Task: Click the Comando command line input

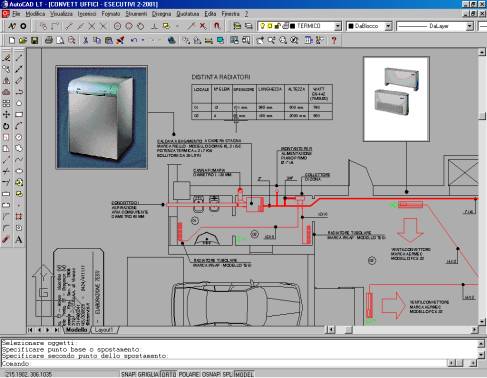Action: [x=223, y=363]
